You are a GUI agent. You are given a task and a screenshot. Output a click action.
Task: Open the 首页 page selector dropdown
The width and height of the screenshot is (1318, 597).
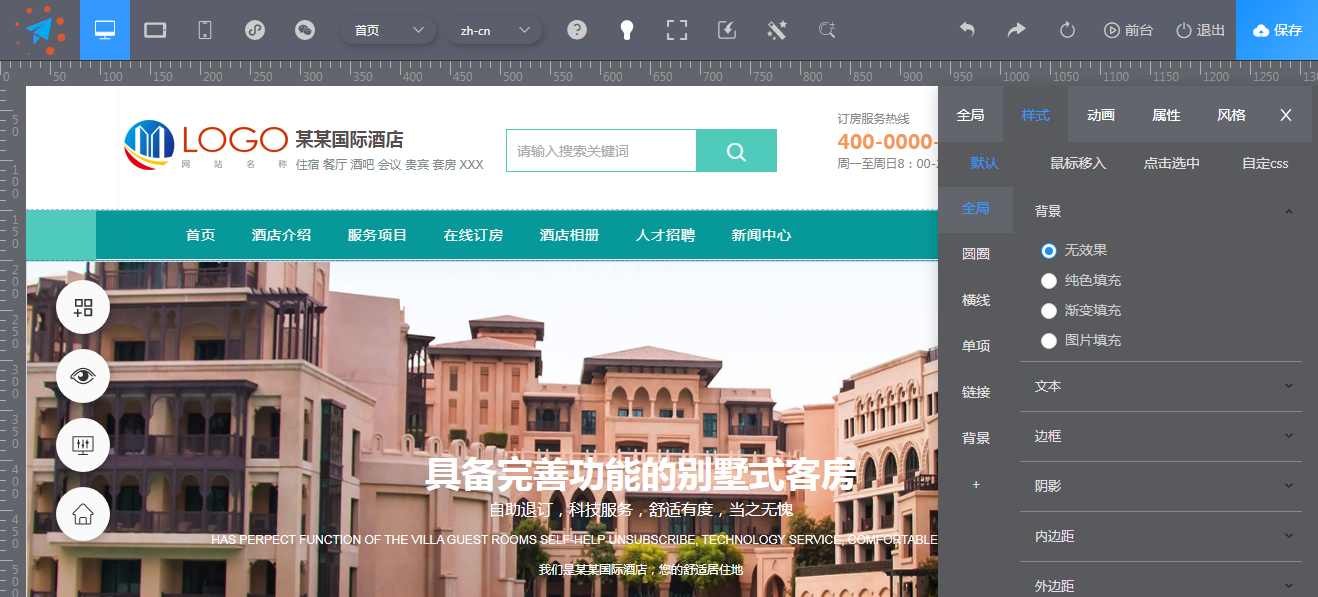click(388, 29)
